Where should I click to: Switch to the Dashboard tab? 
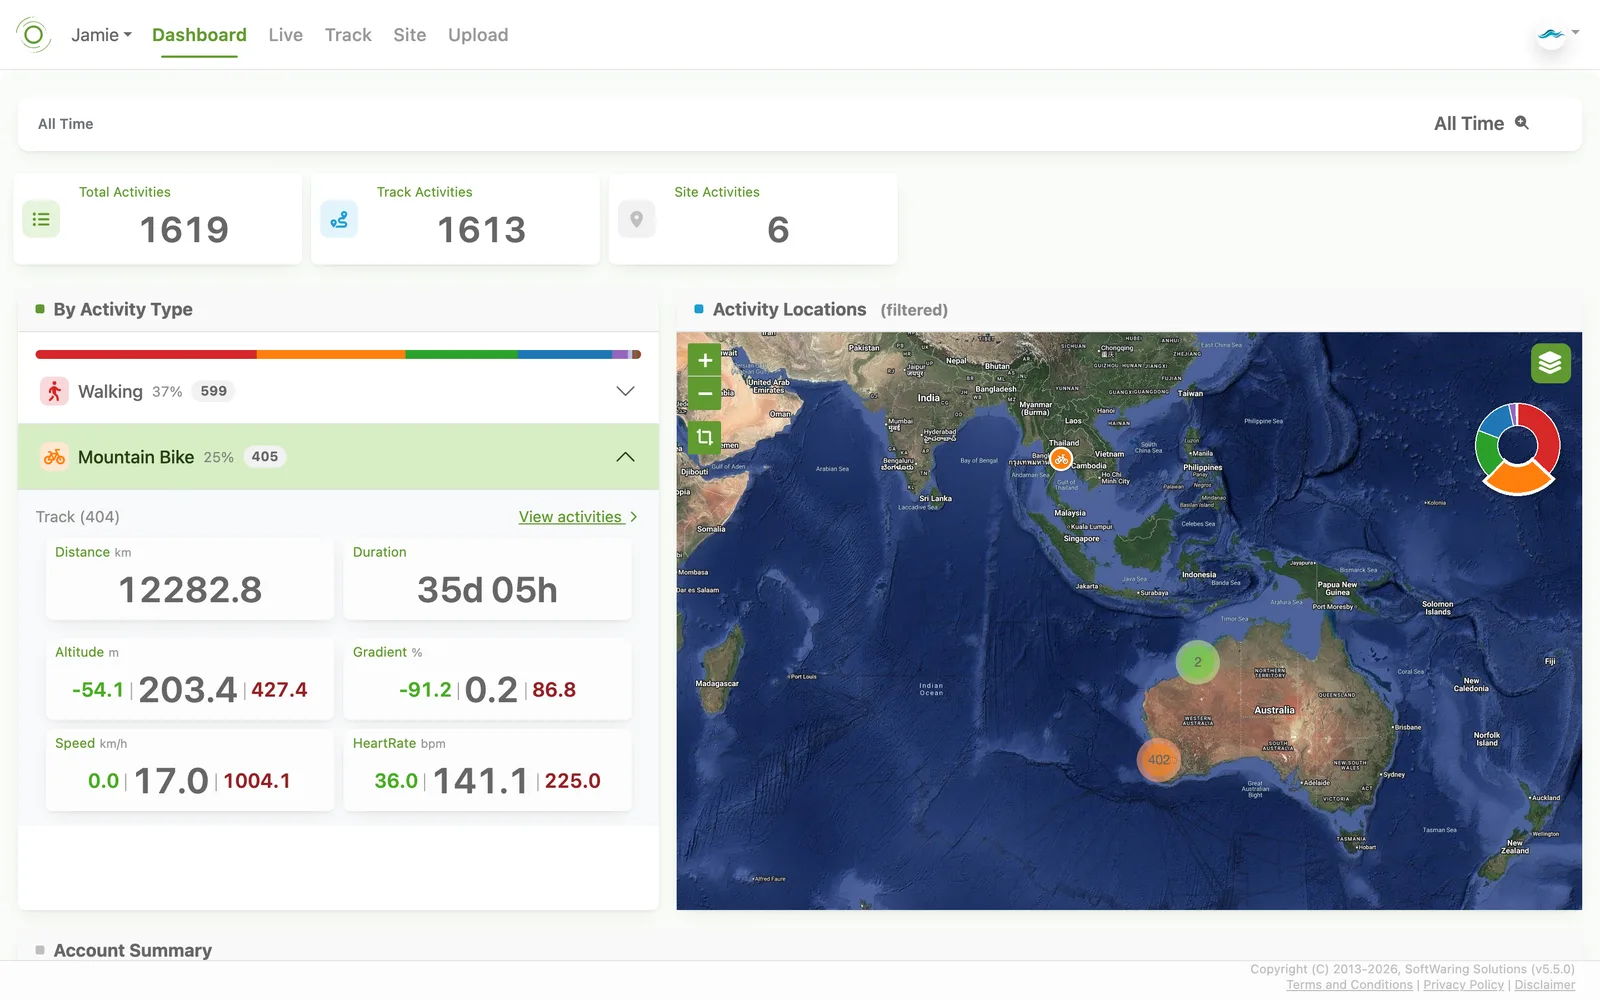click(x=199, y=35)
